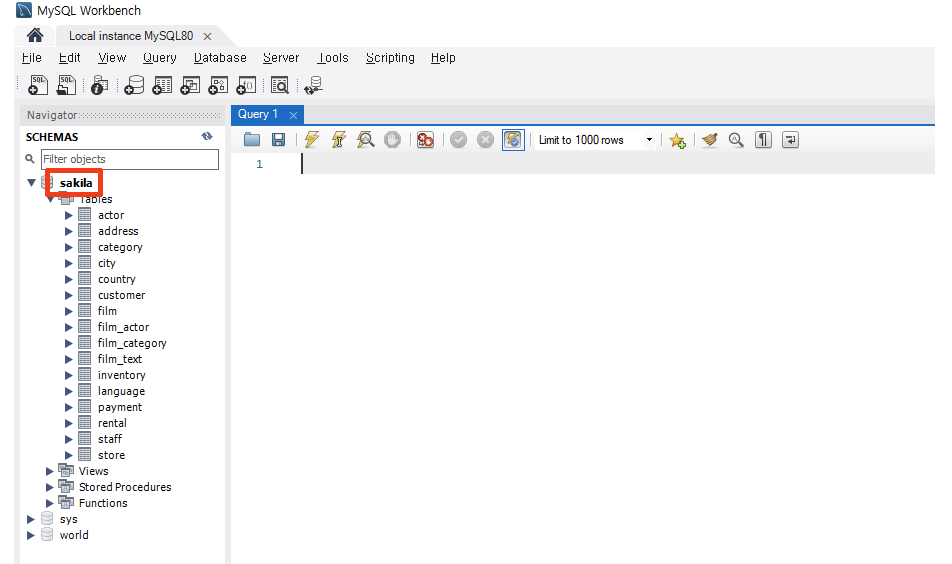Open the Server menu
952x564 pixels.
click(x=281, y=58)
